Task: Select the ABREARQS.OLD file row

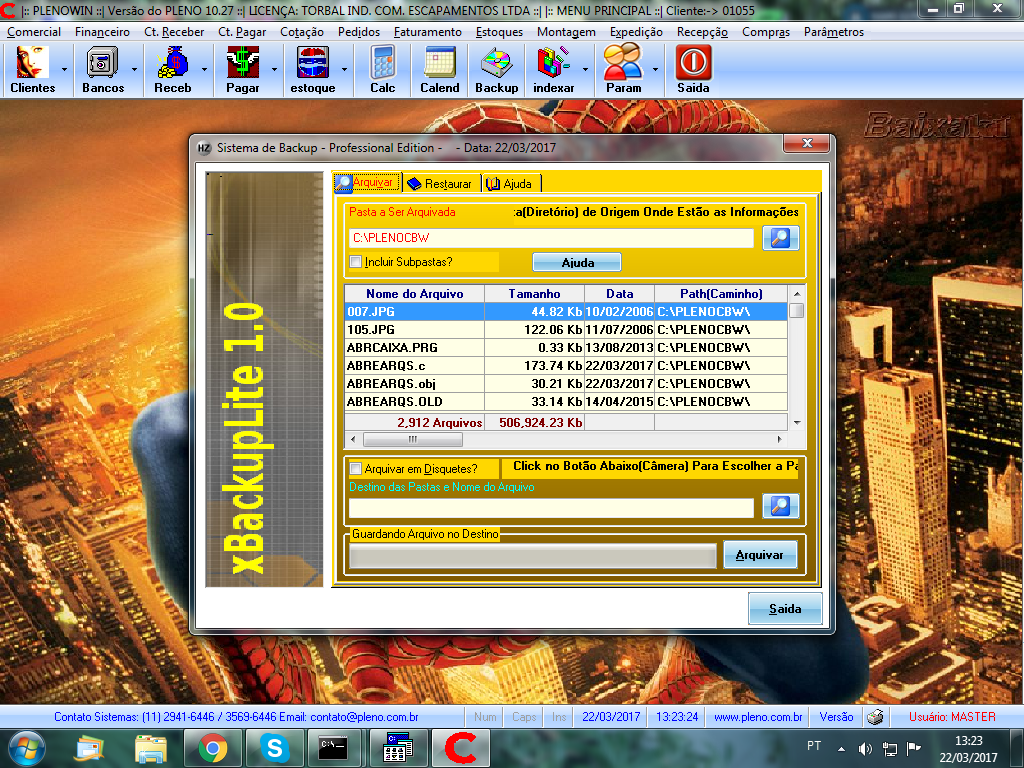Action: tap(566, 402)
